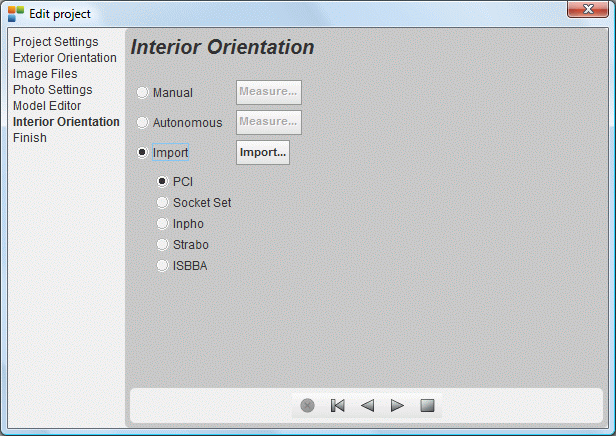Screen dimensions: 616x436
Task: Choose PCI import format
Action: 162,181
